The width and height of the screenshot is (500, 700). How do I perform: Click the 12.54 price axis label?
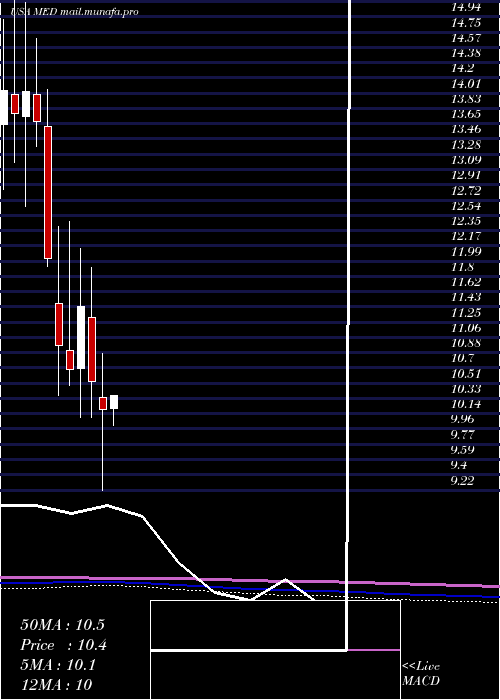click(466, 206)
